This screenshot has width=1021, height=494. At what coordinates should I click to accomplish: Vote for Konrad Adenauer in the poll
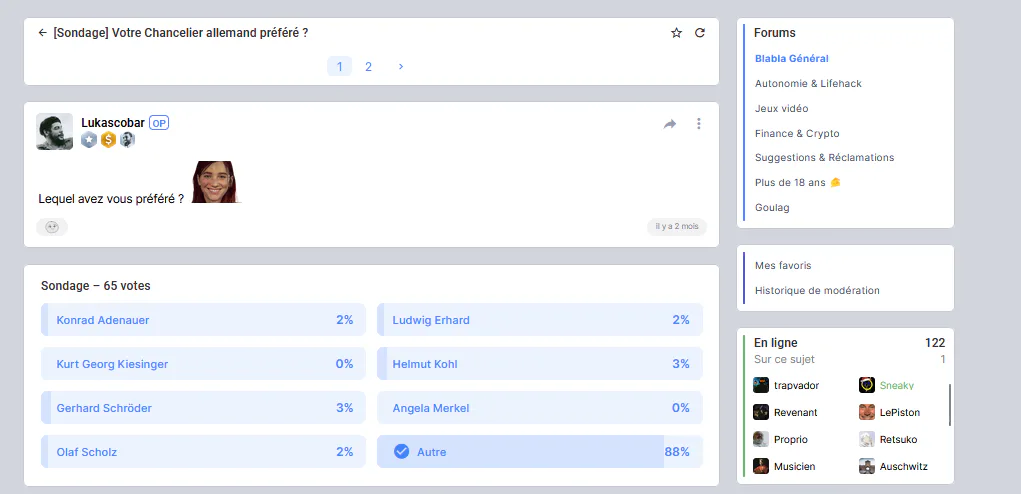pyautogui.click(x=203, y=320)
